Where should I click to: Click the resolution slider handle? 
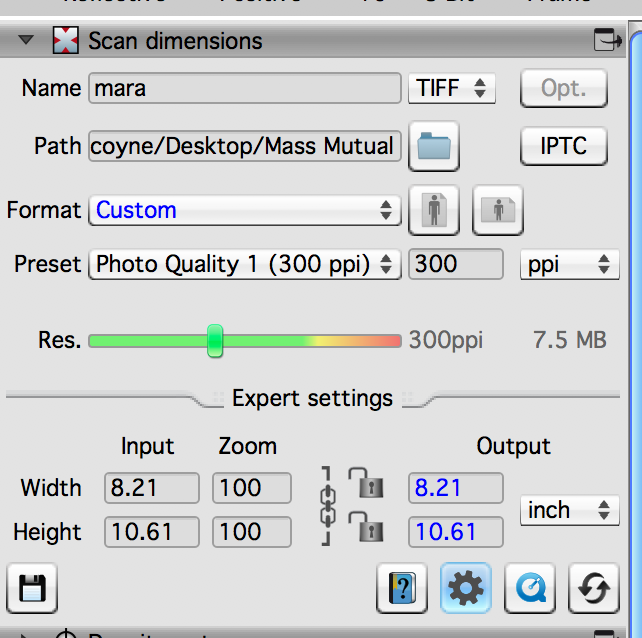215,340
